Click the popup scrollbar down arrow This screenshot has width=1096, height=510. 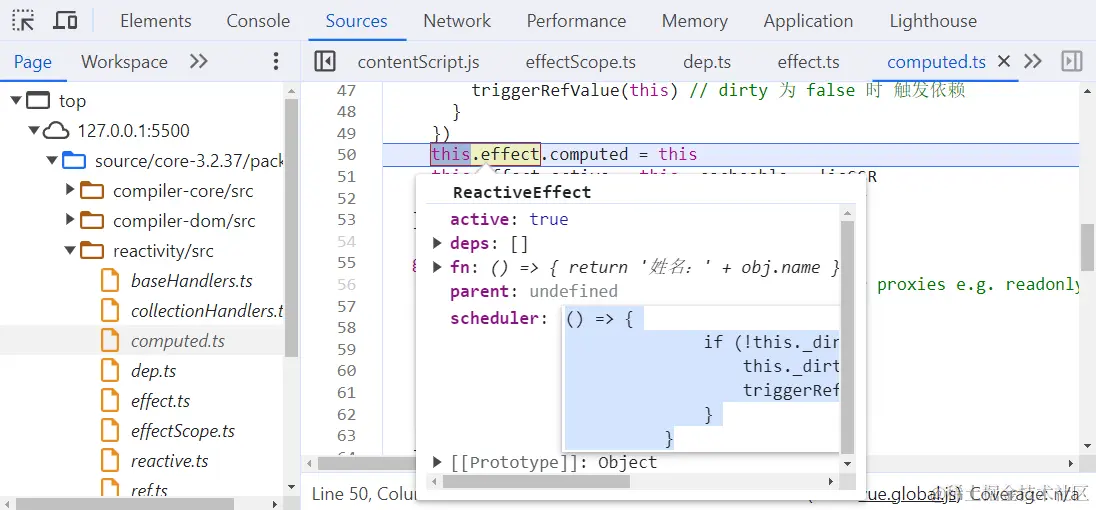click(x=847, y=462)
